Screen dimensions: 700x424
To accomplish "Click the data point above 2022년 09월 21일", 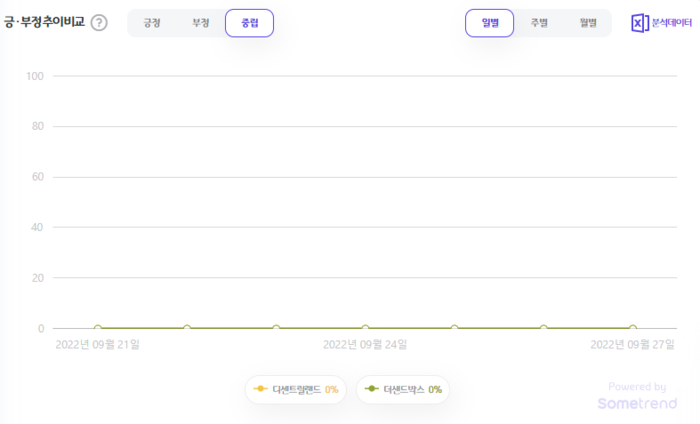I will 98,328.
